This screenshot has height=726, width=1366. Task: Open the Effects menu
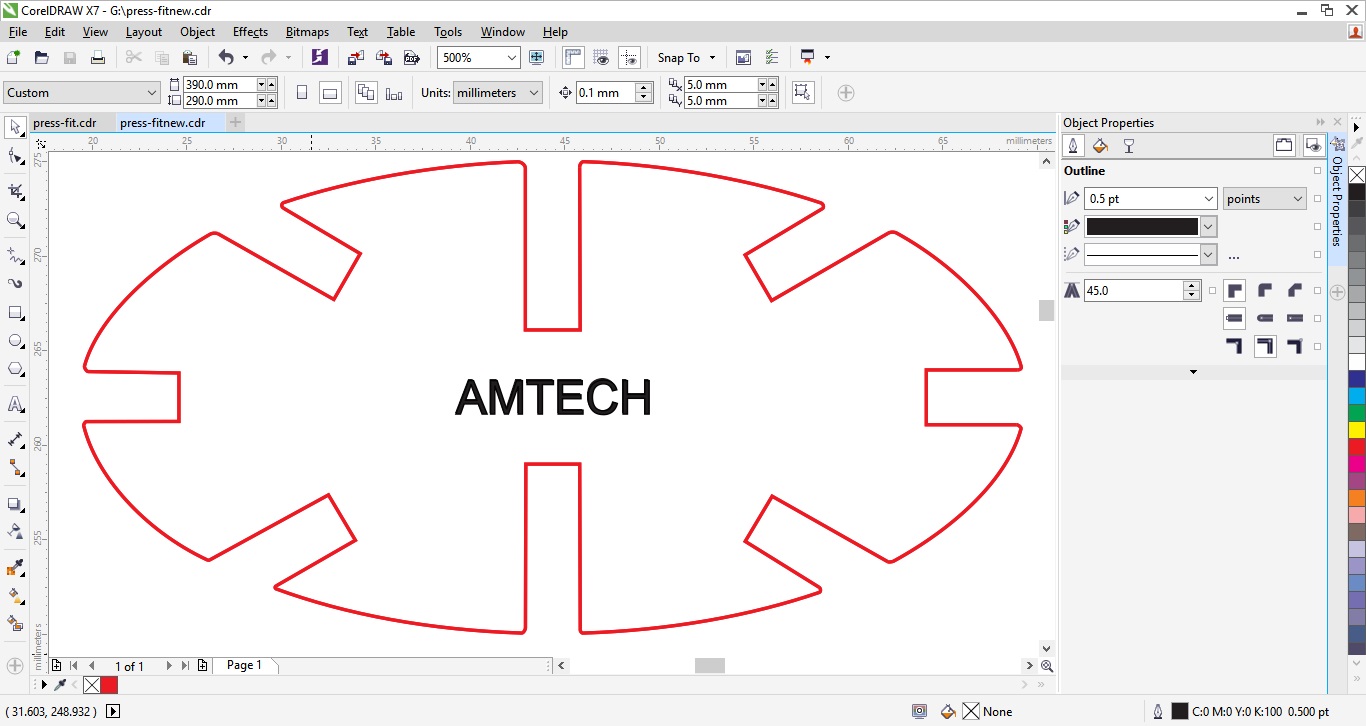[250, 31]
